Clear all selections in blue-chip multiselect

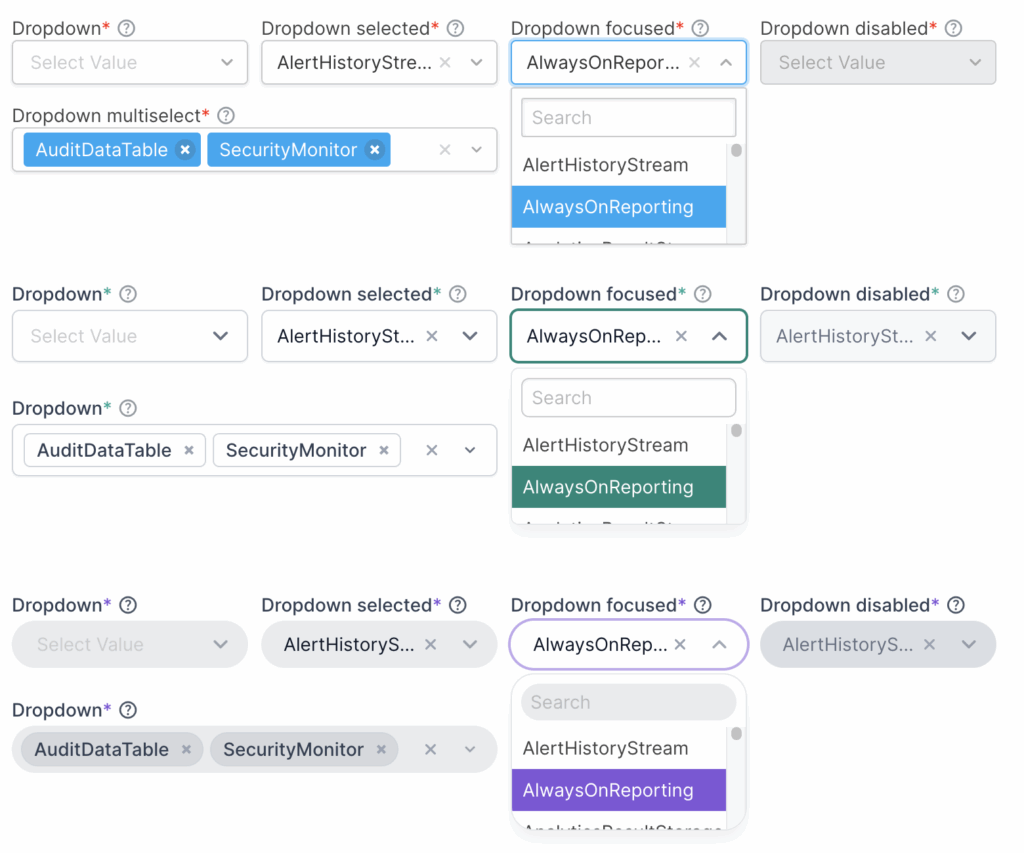pos(445,150)
